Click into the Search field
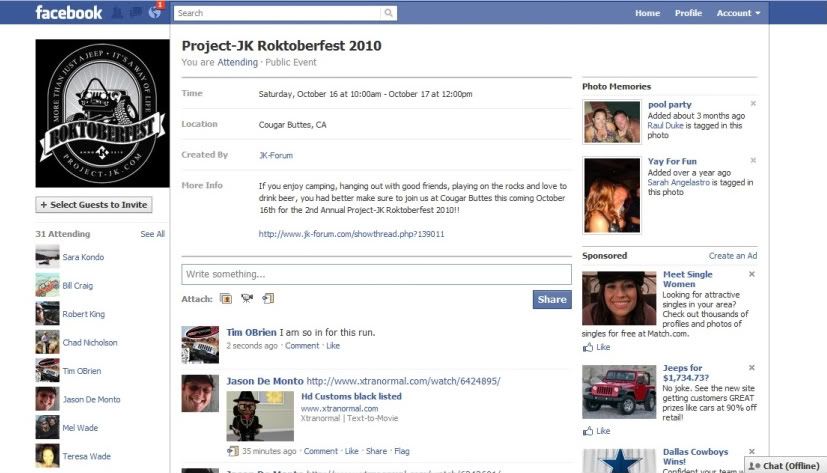This screenshot has height=473, width=827. tap(277, 13)
